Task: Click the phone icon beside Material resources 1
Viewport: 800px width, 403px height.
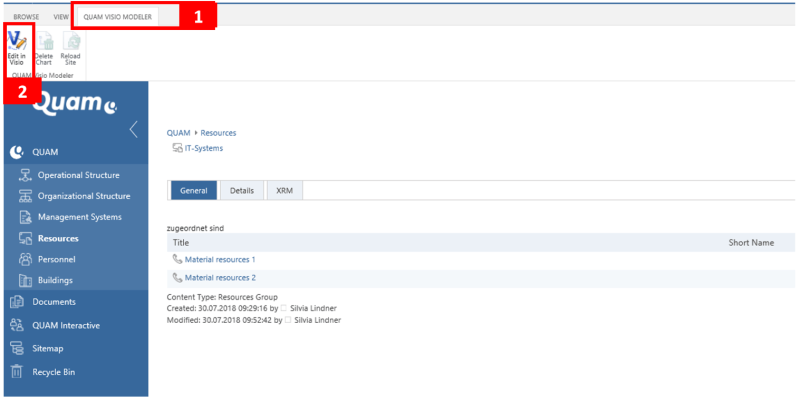Action: 177,259
